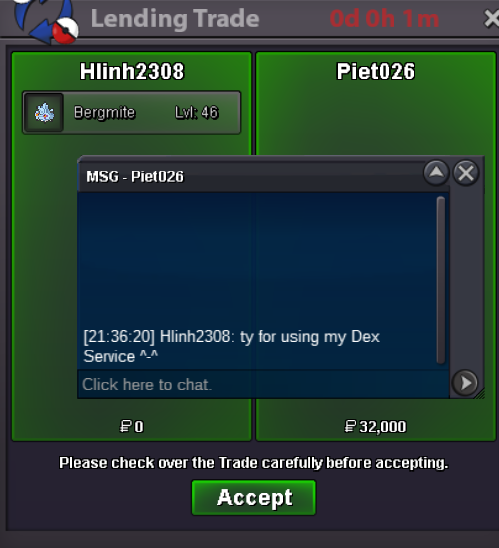Click the Piet026 player name heading
This screenshot has height=548, width=499.
[375, 71]
